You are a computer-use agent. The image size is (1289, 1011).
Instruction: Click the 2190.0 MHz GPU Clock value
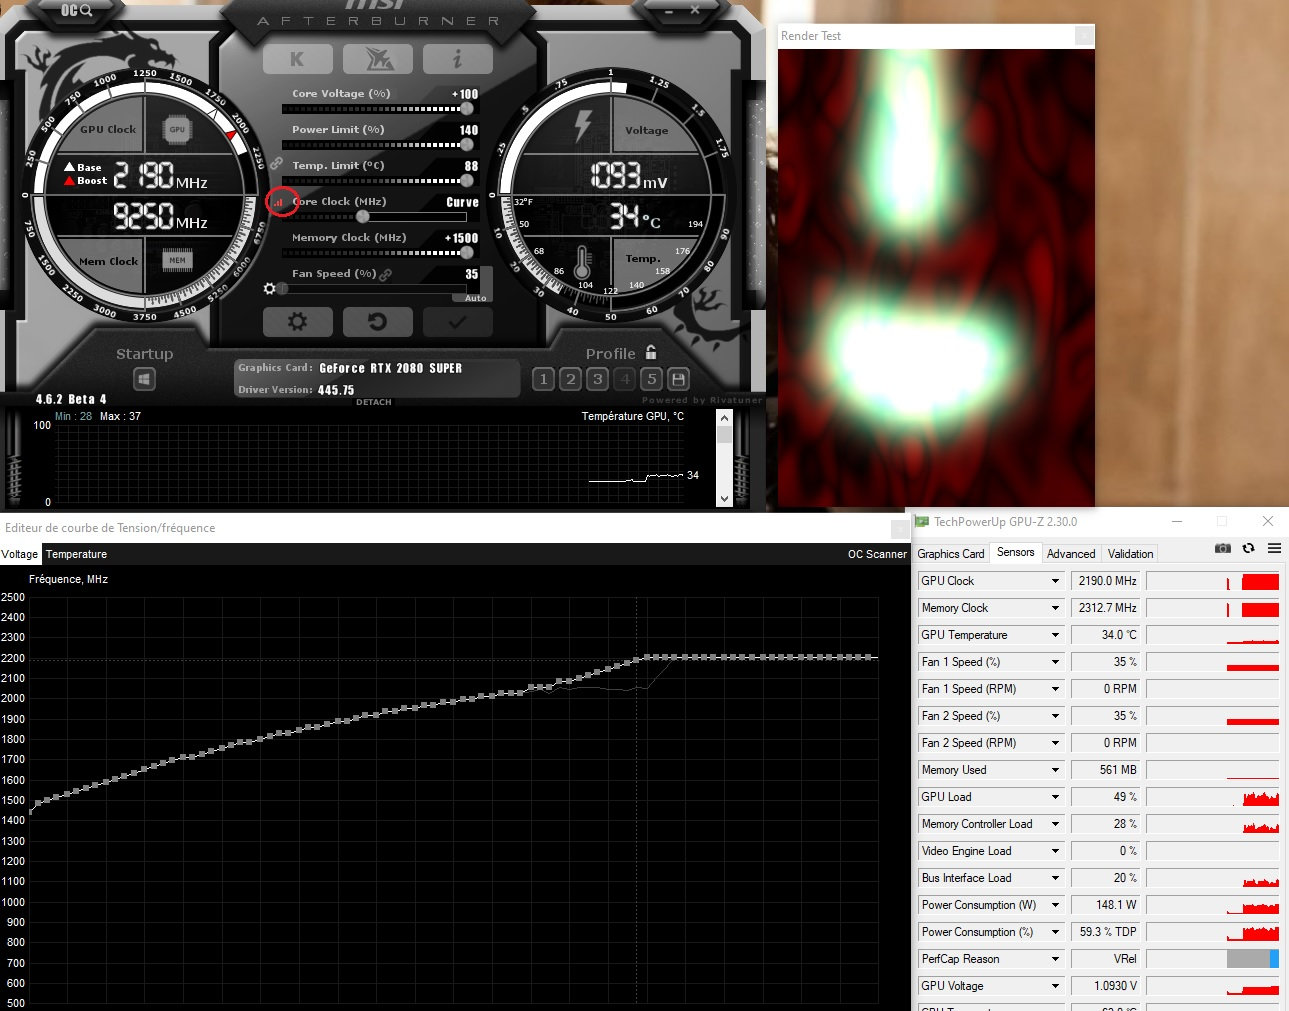pos(1107,581)
